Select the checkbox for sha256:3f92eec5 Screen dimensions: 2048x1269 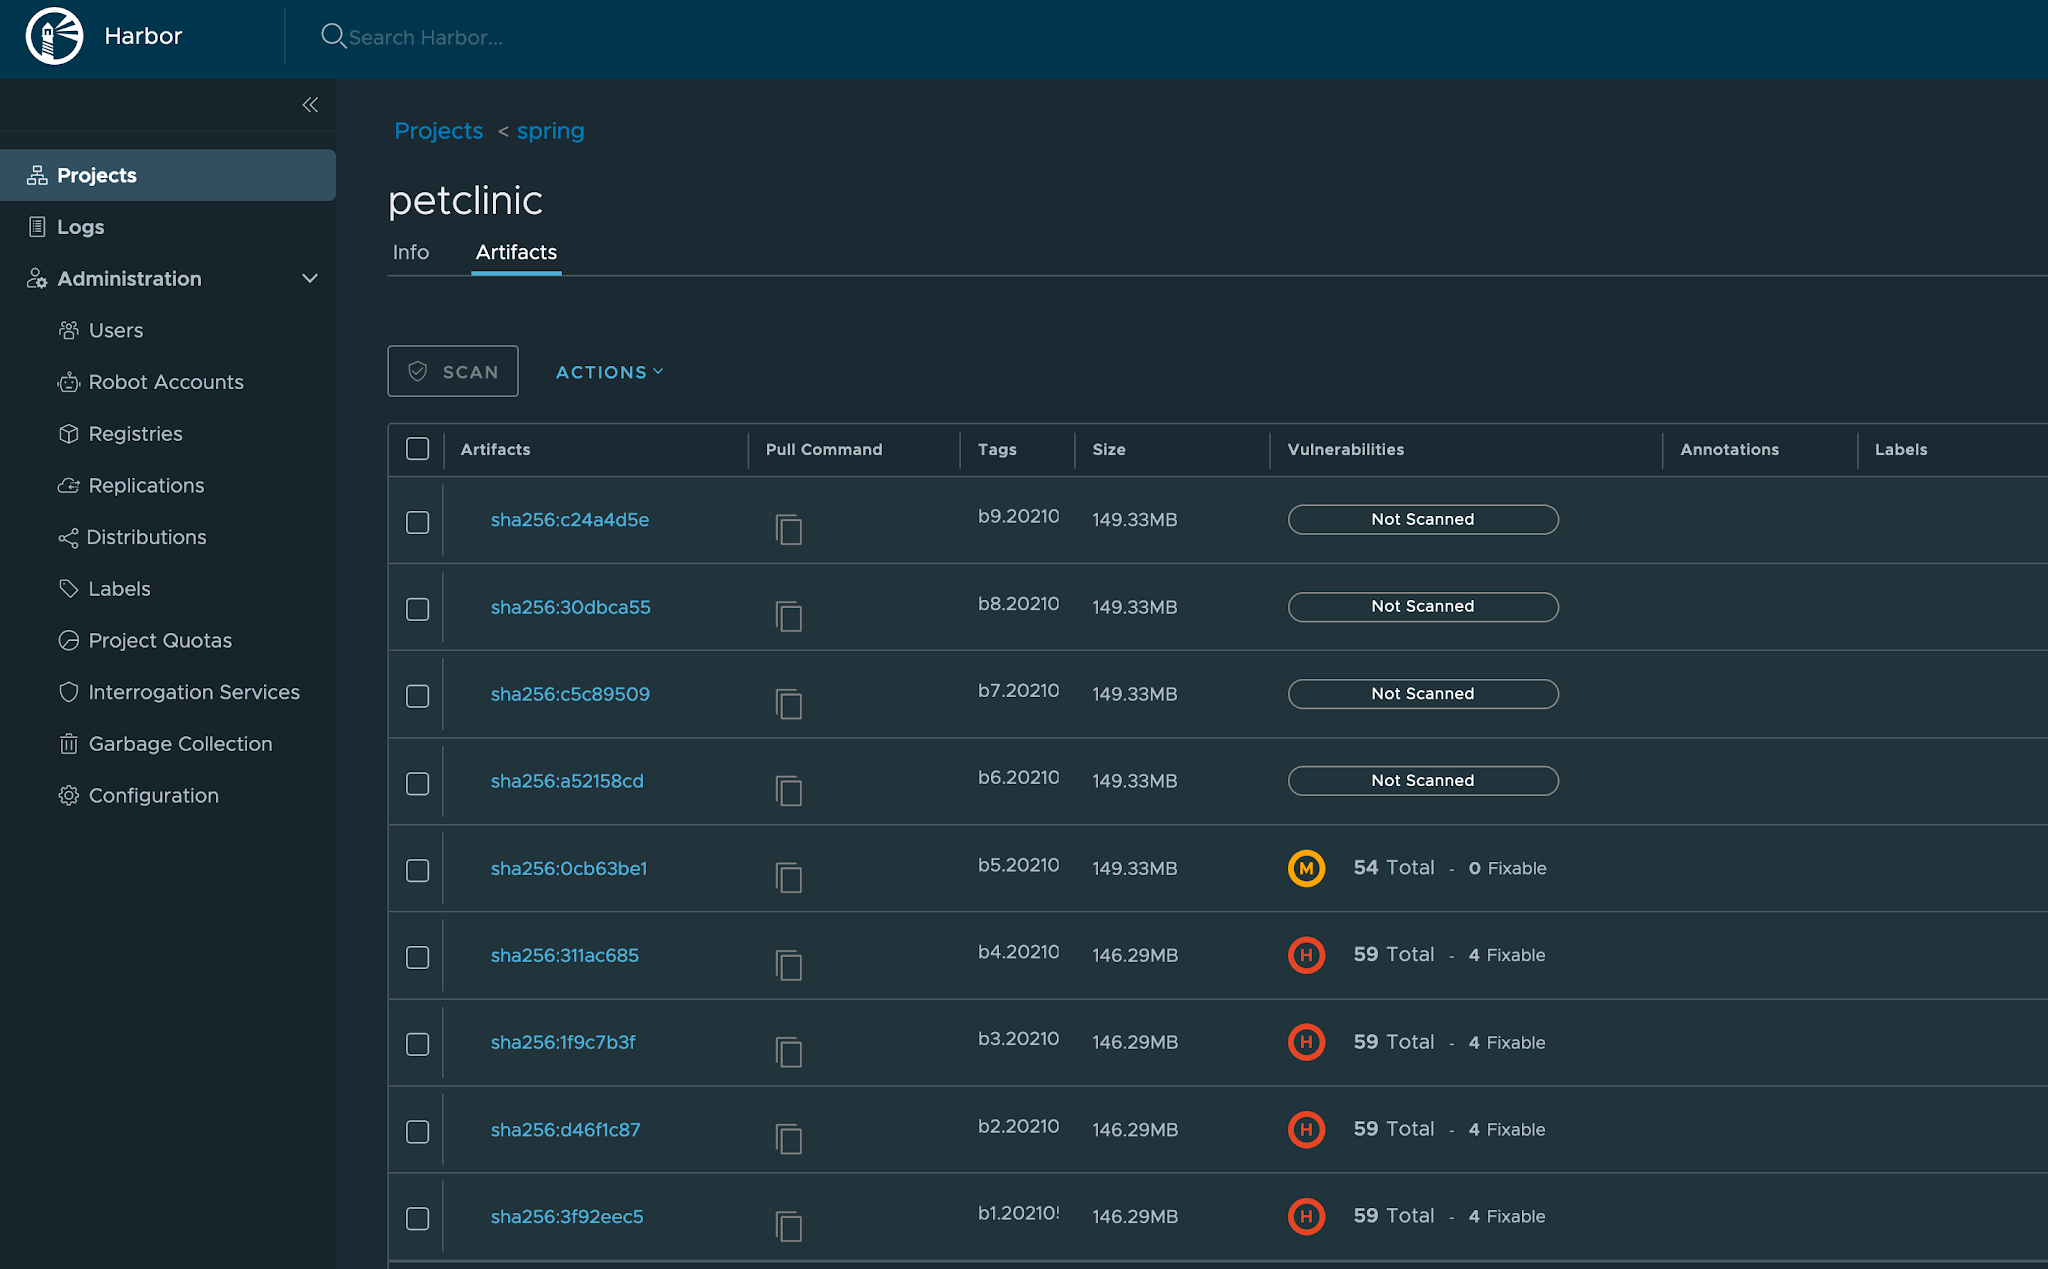[x=417, y=1218]
